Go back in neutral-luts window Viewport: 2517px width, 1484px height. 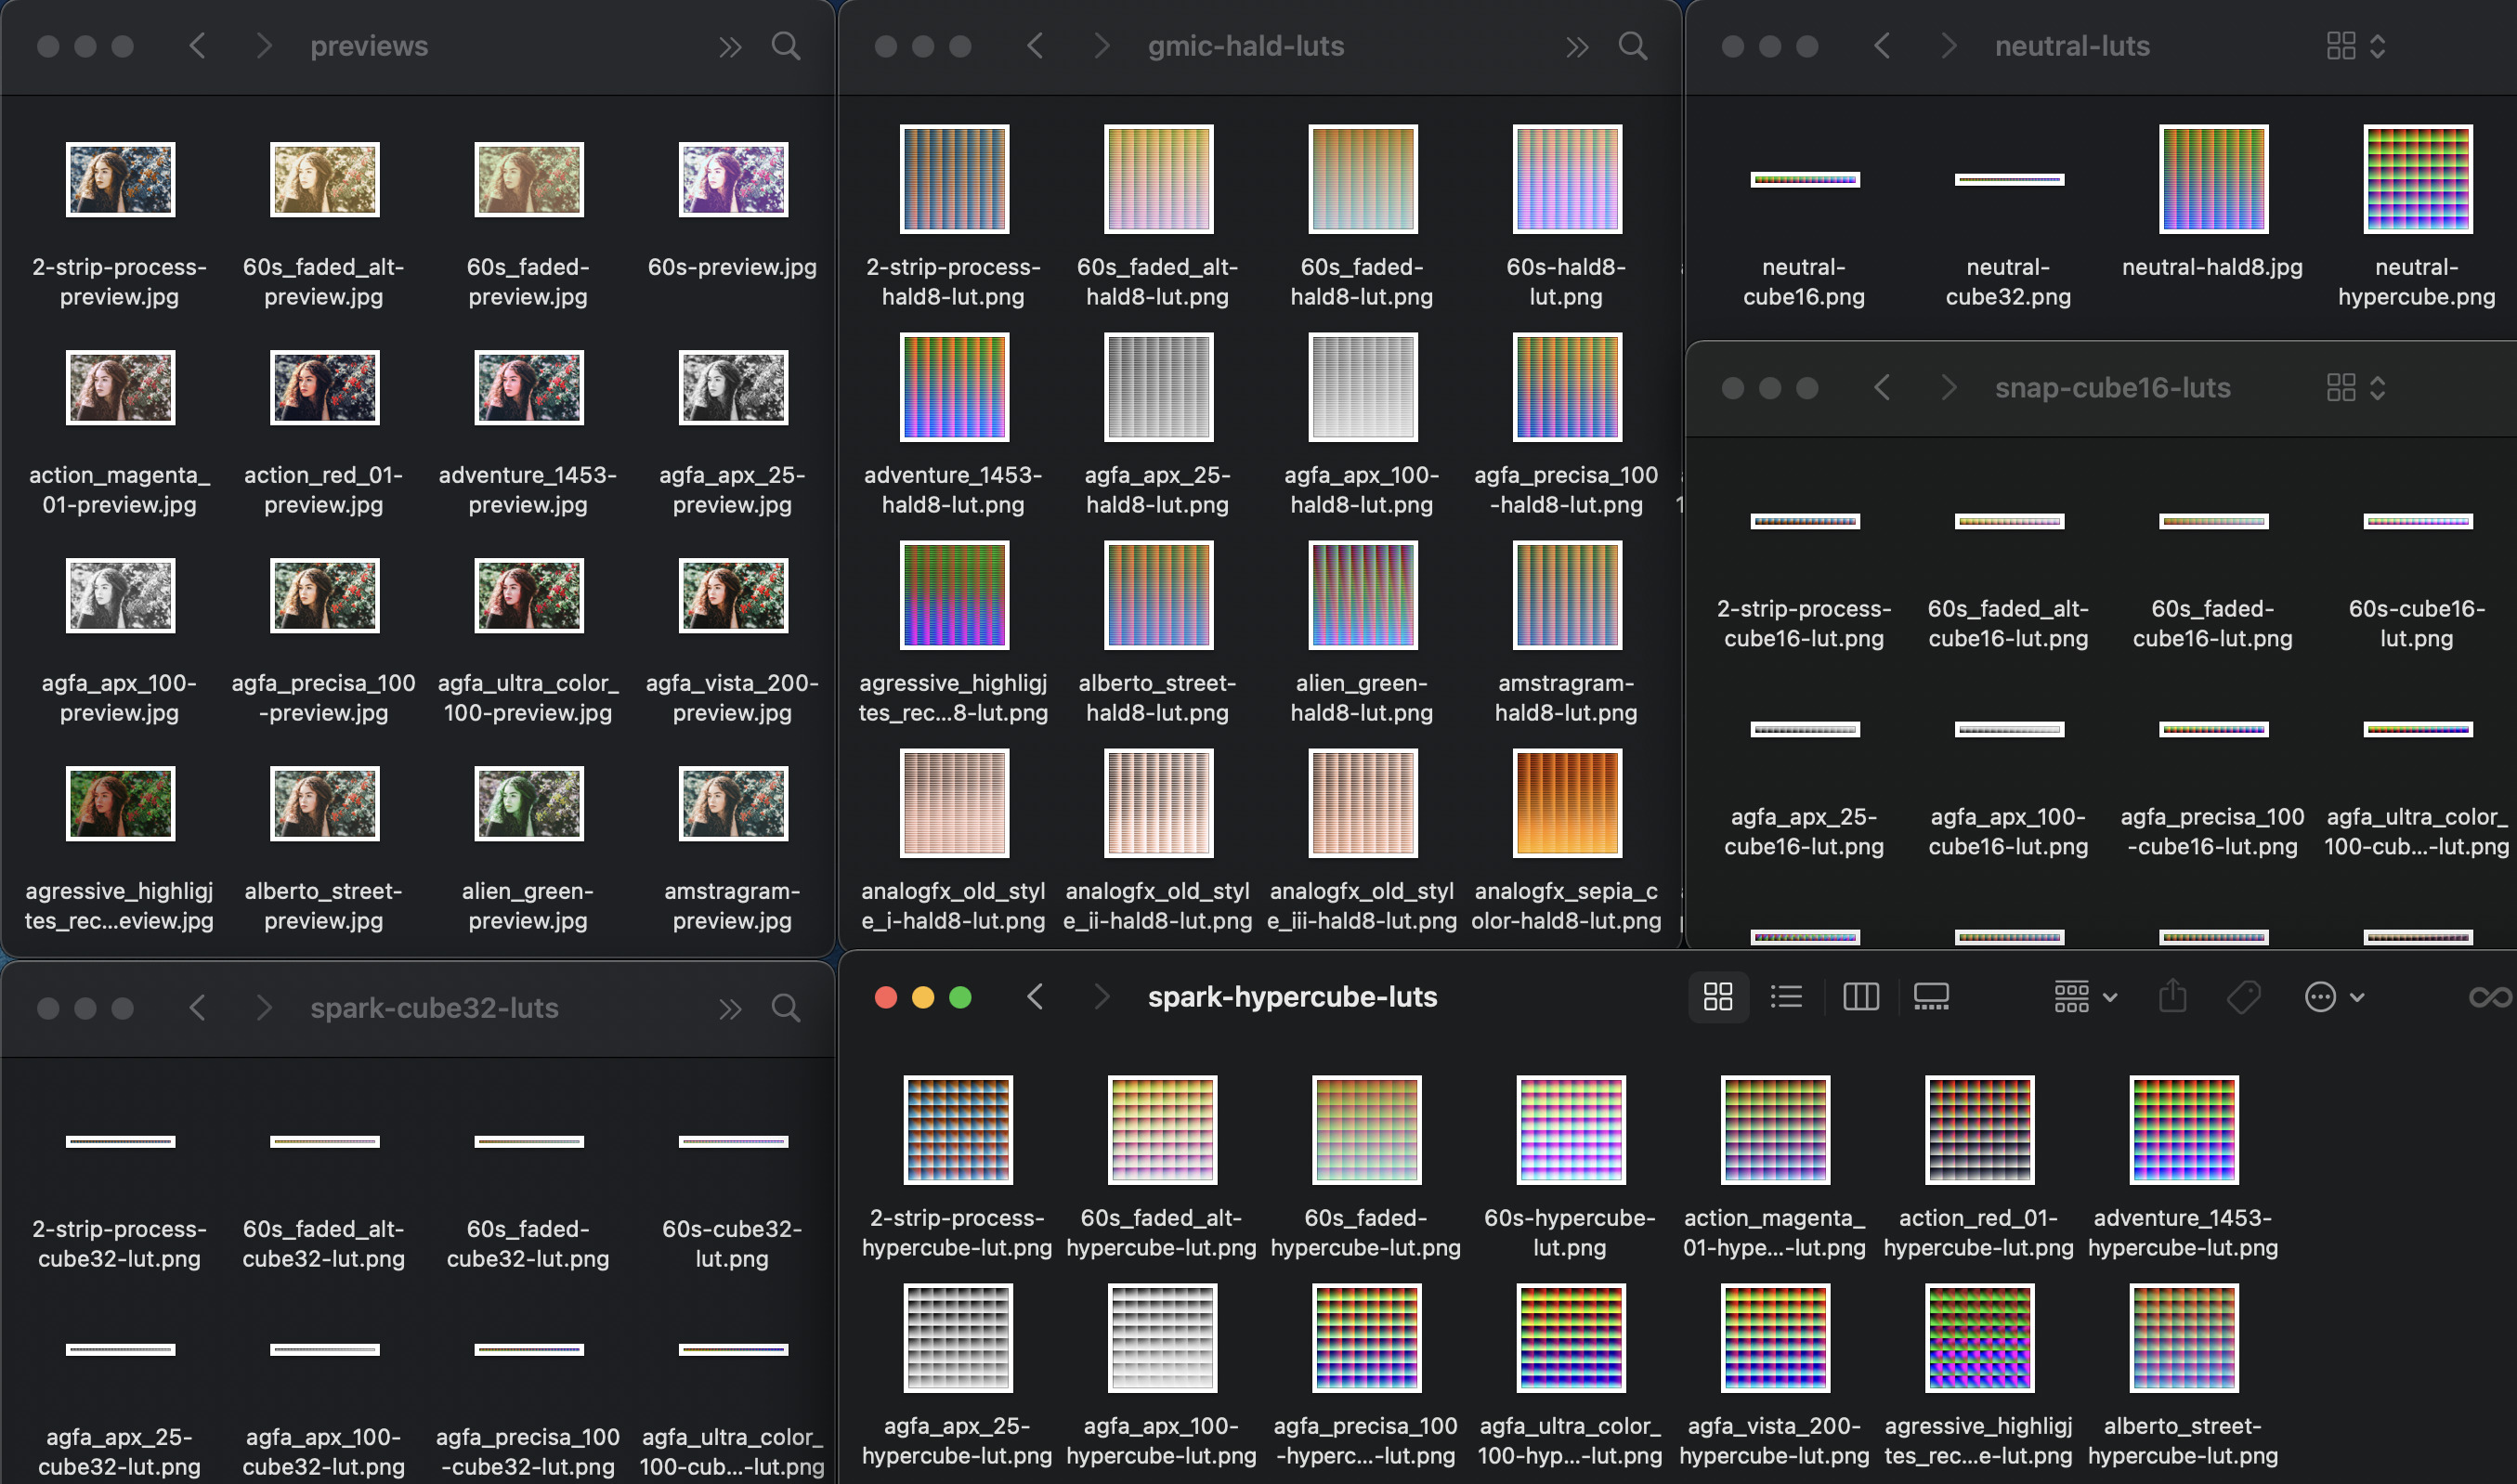[1882, 46]
